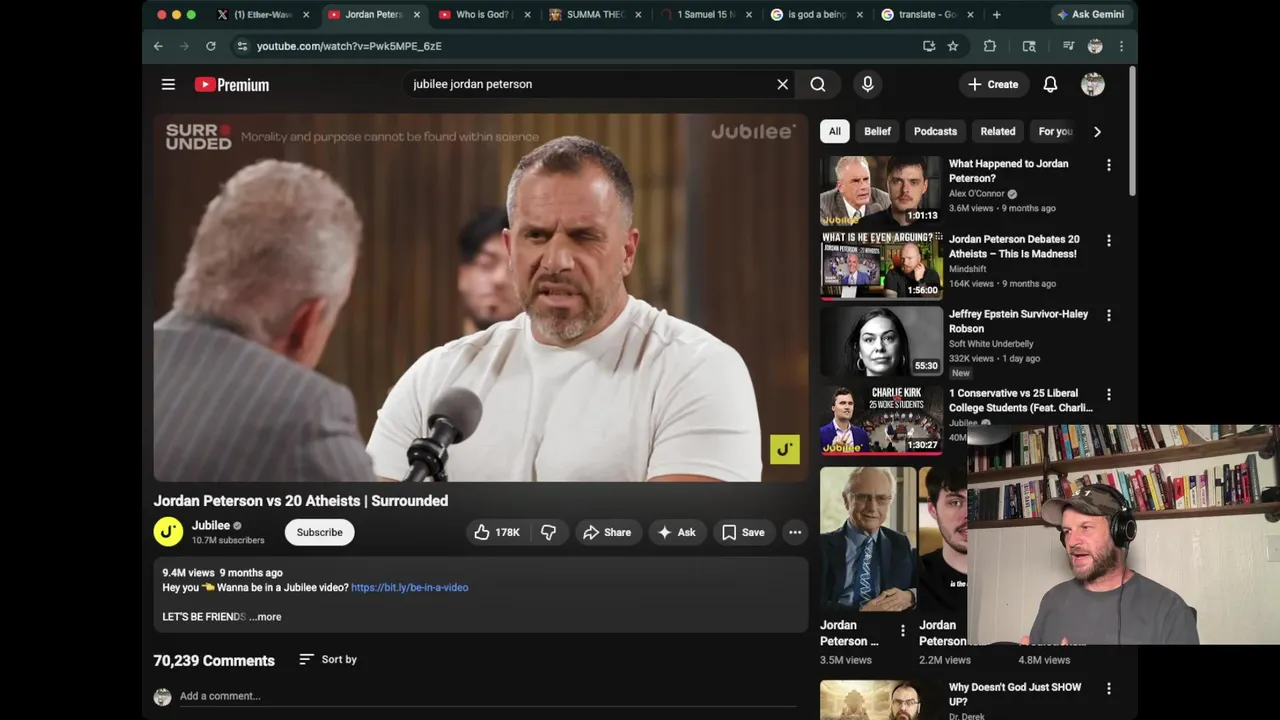This screenshot has height=720, width=1280.
Task: Clear the search box with X
Action: 783,85
